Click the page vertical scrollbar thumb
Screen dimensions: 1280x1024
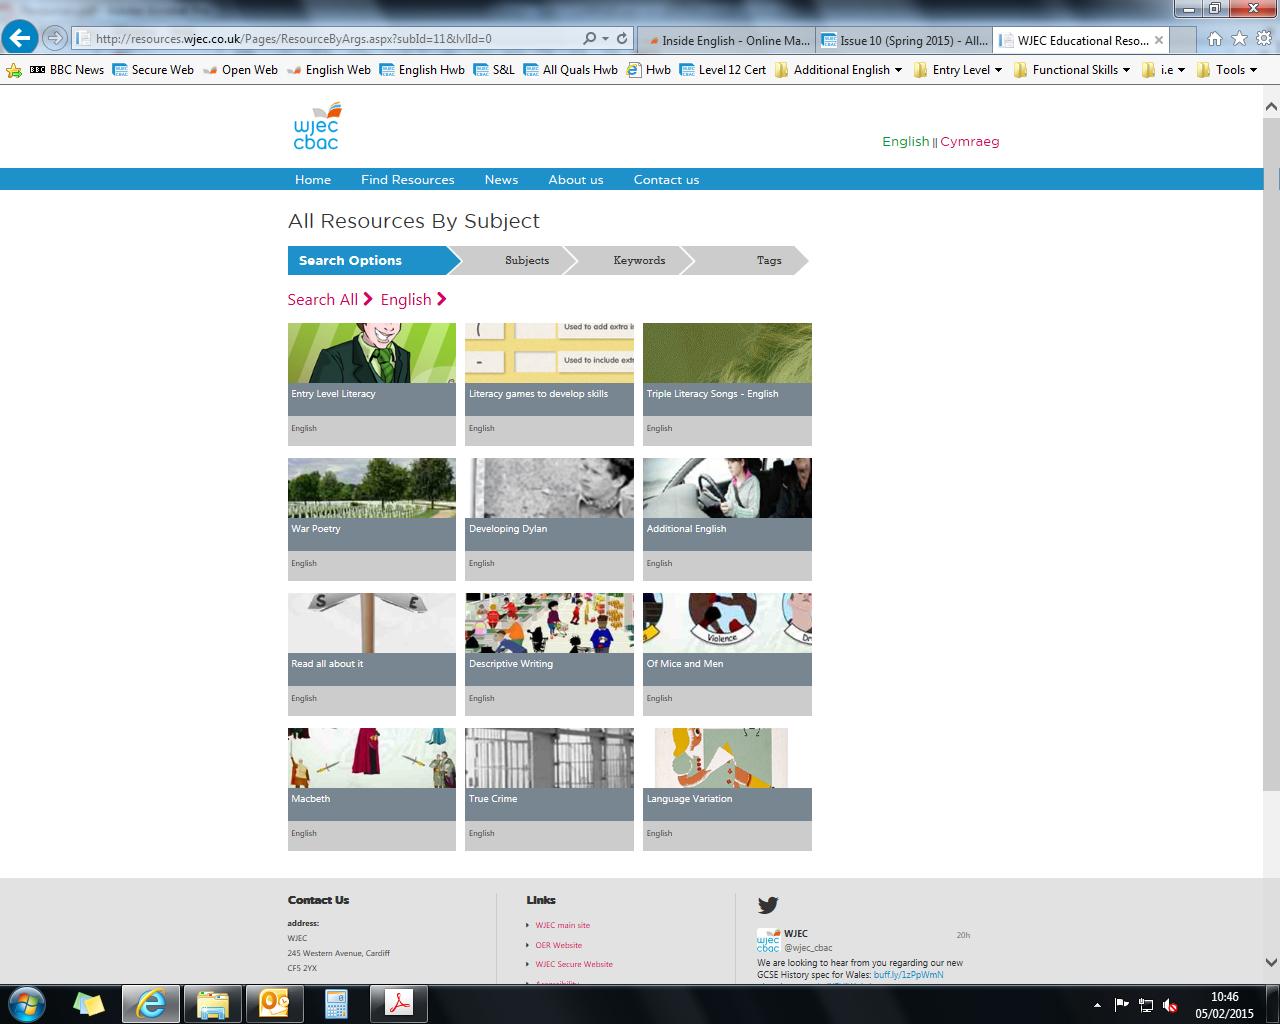tap(1271, 452)
